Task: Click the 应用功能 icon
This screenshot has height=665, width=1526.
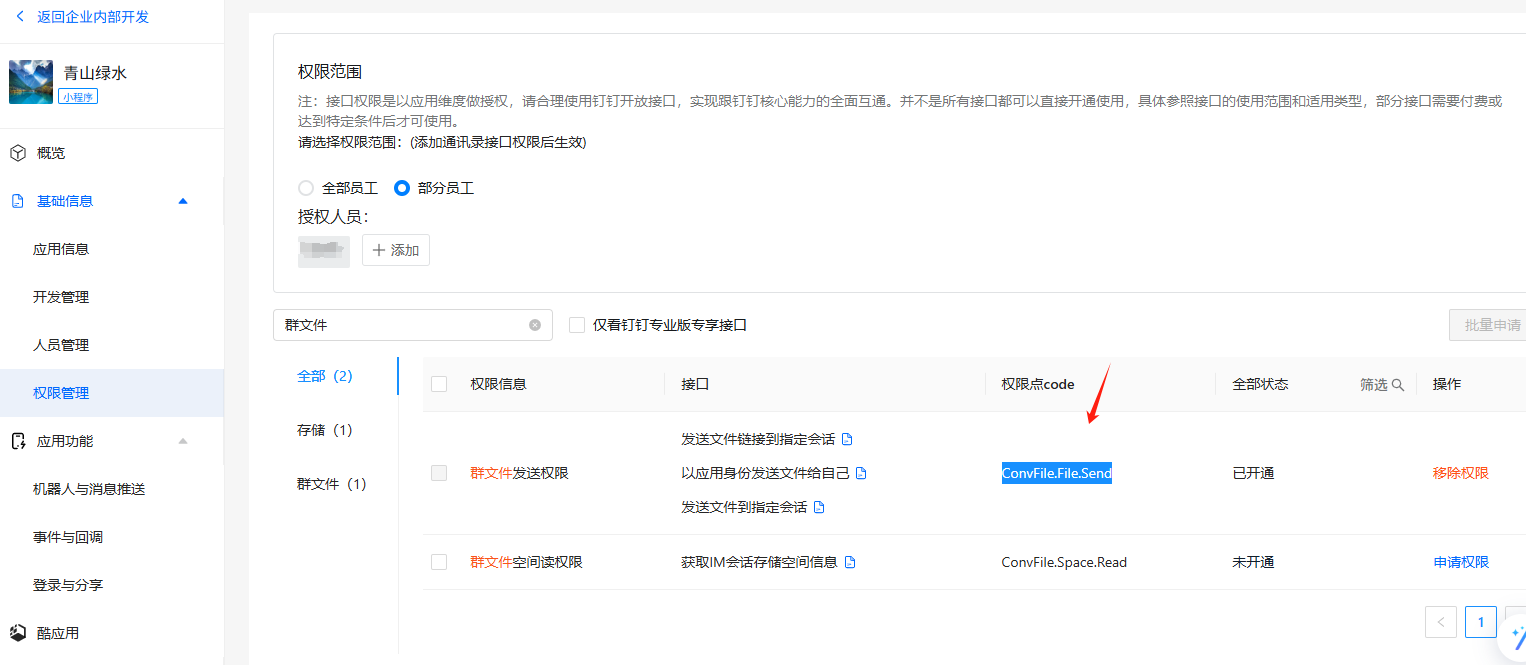Action: click(x=18, y=441)
